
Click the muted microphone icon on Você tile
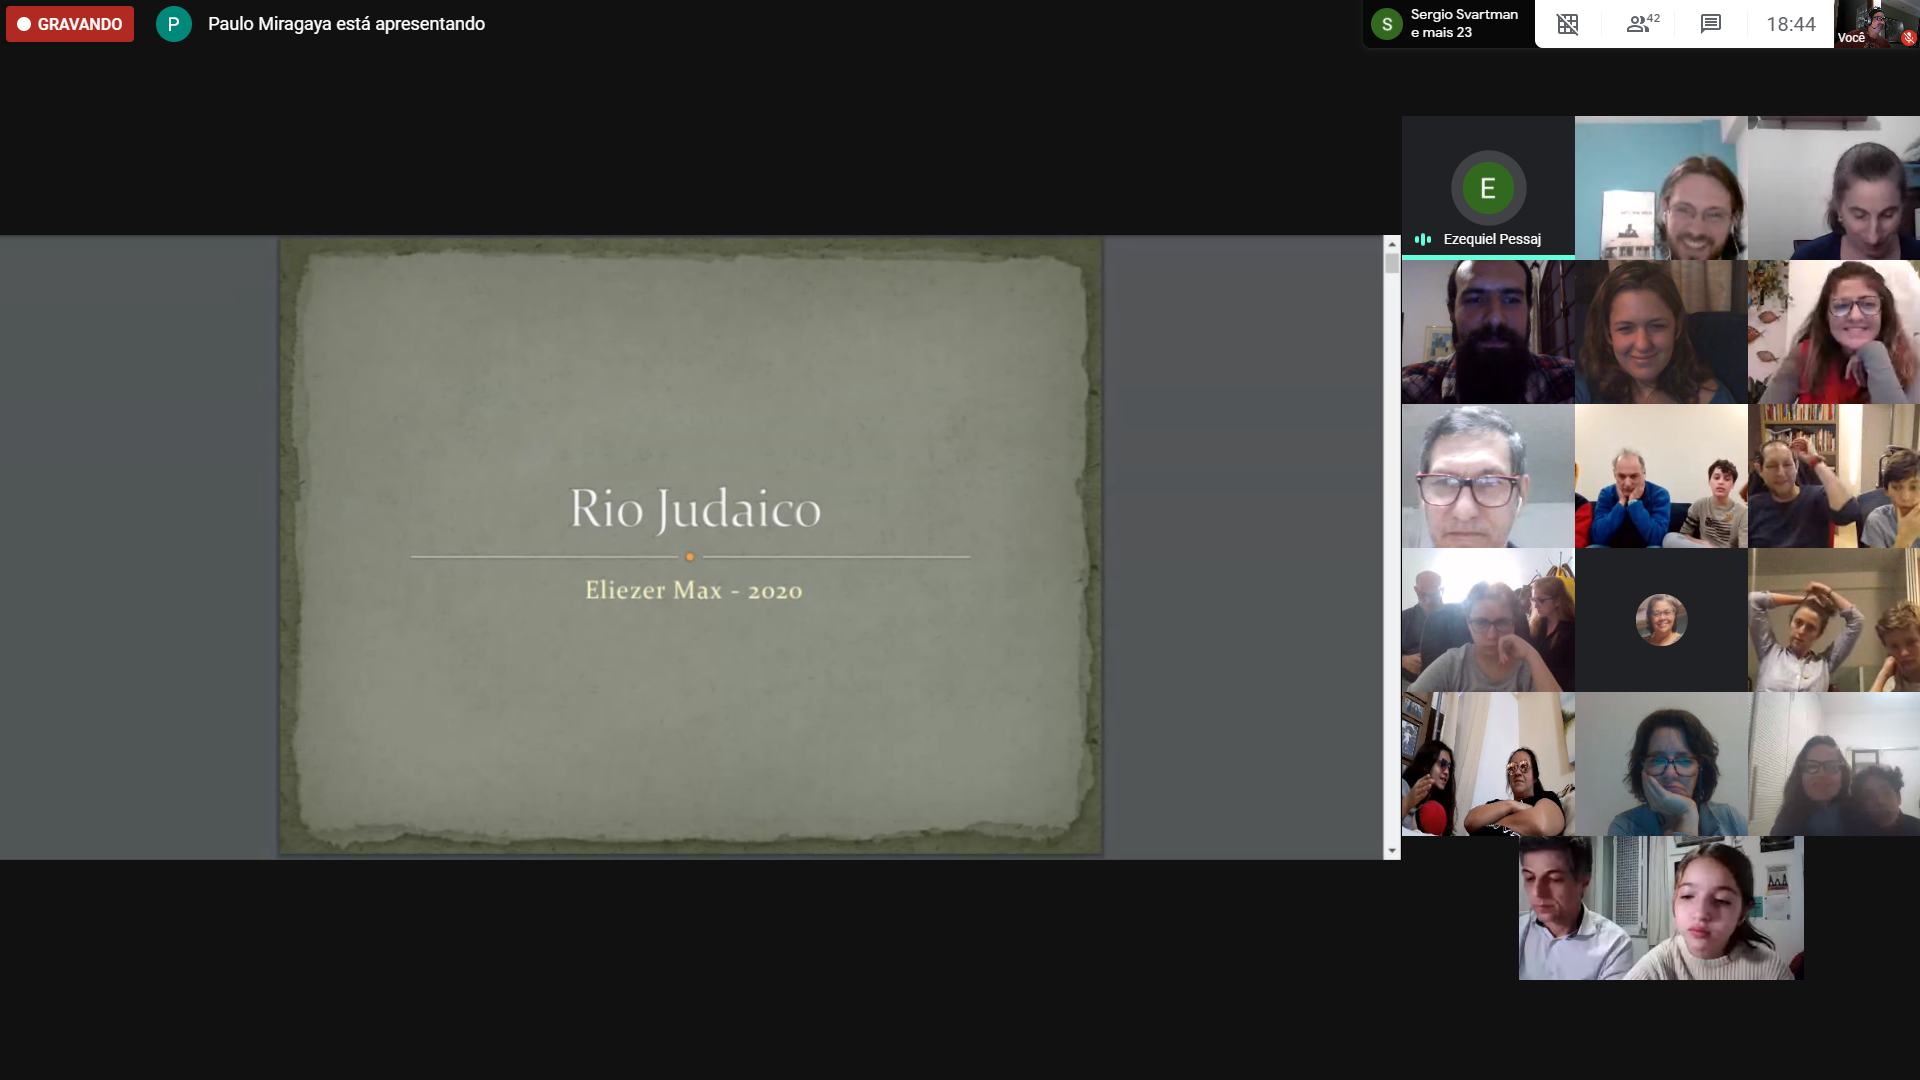[1908, 38]
